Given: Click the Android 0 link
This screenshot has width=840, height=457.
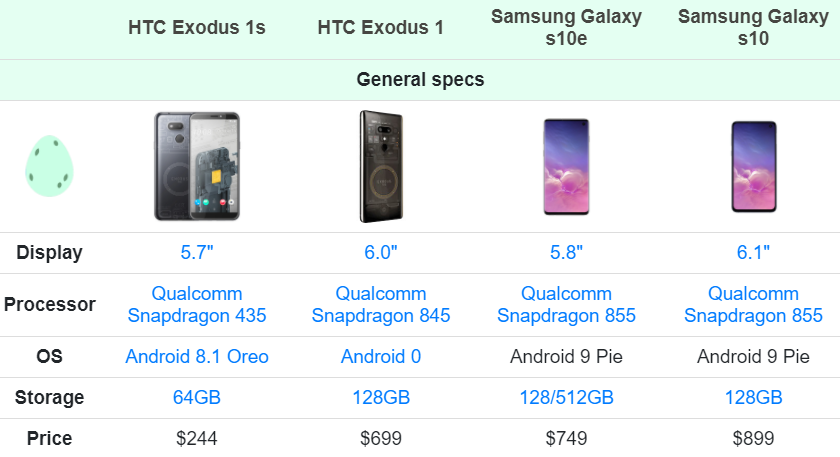Looking at the screenshot, I should click(381, 356).
